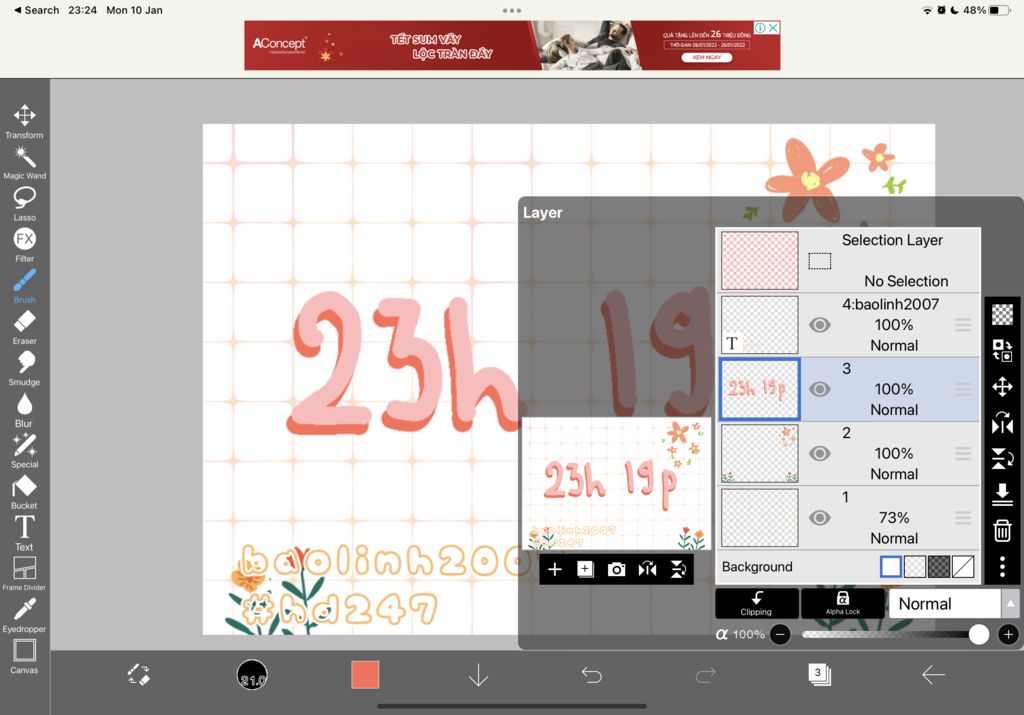Import photo layer with camera icon
This screenshot has width=1024, height=715.
616,569
